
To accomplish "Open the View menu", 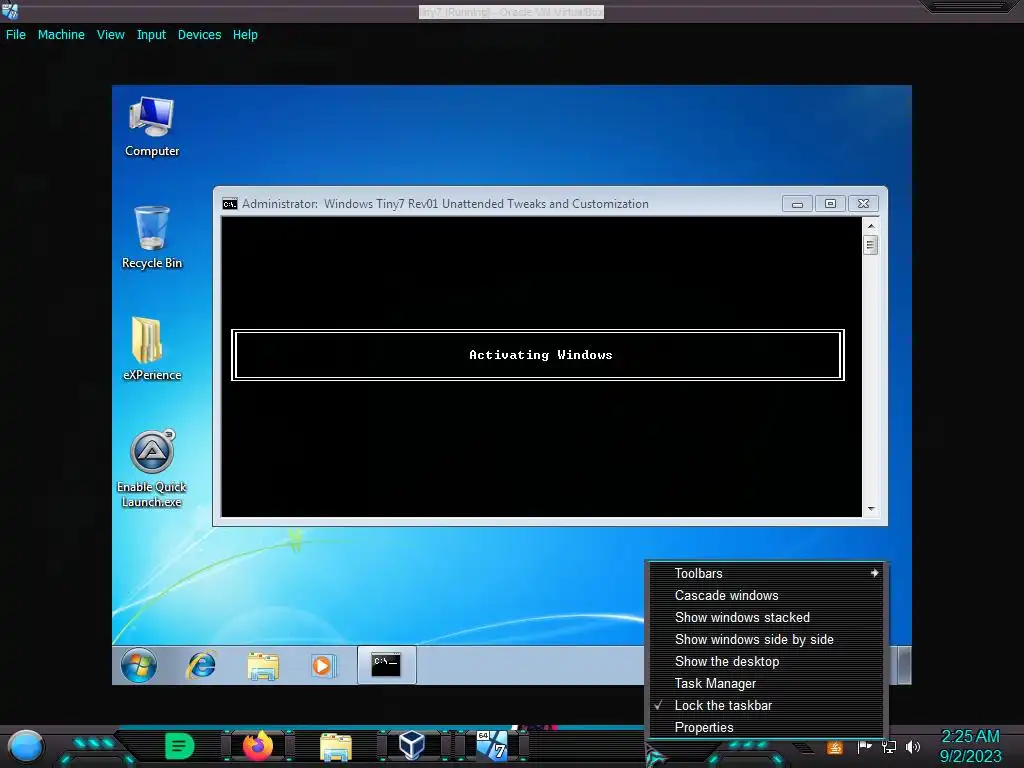I will [x=110, y=35].
